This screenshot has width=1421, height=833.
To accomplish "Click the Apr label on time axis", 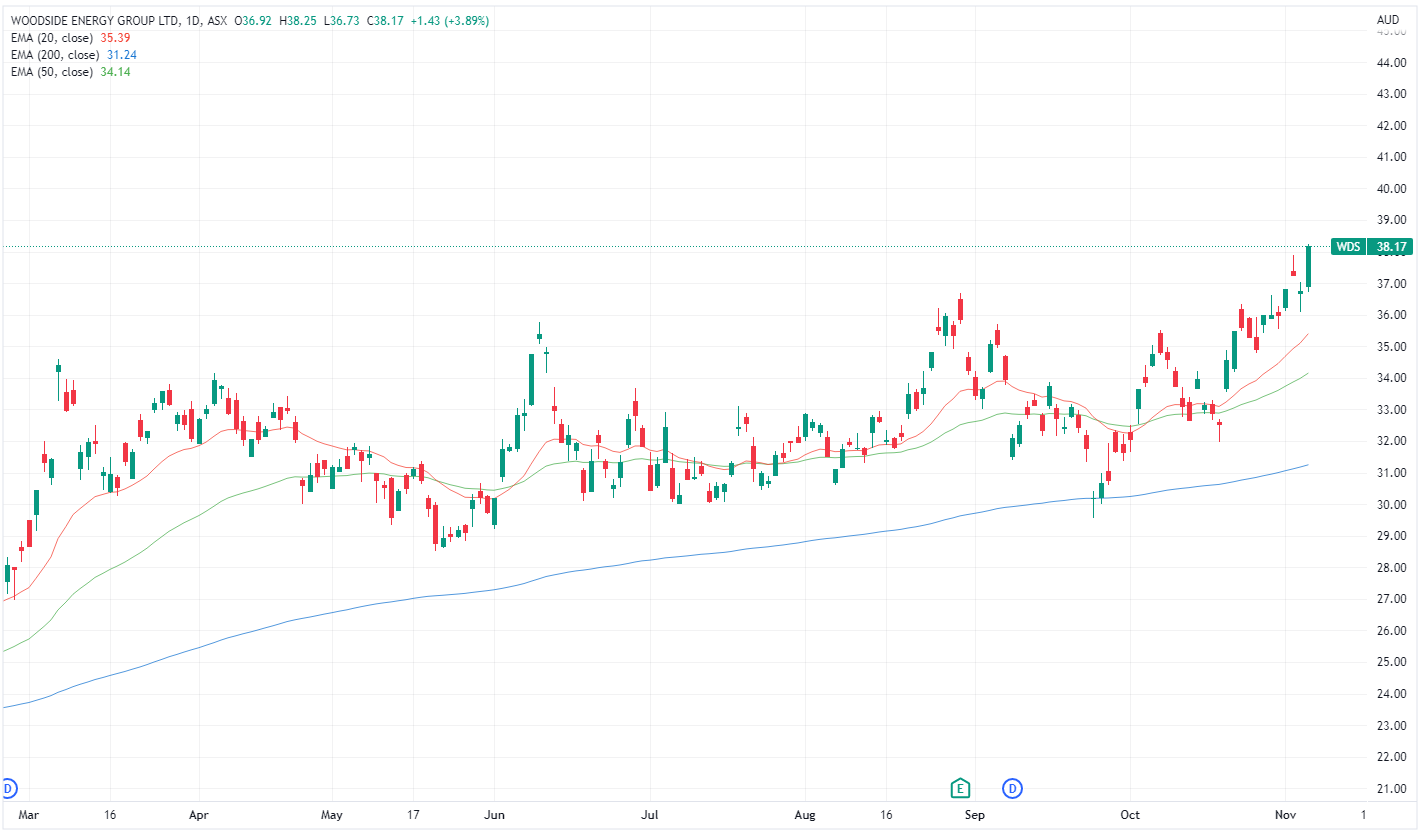I will point(200,815).
